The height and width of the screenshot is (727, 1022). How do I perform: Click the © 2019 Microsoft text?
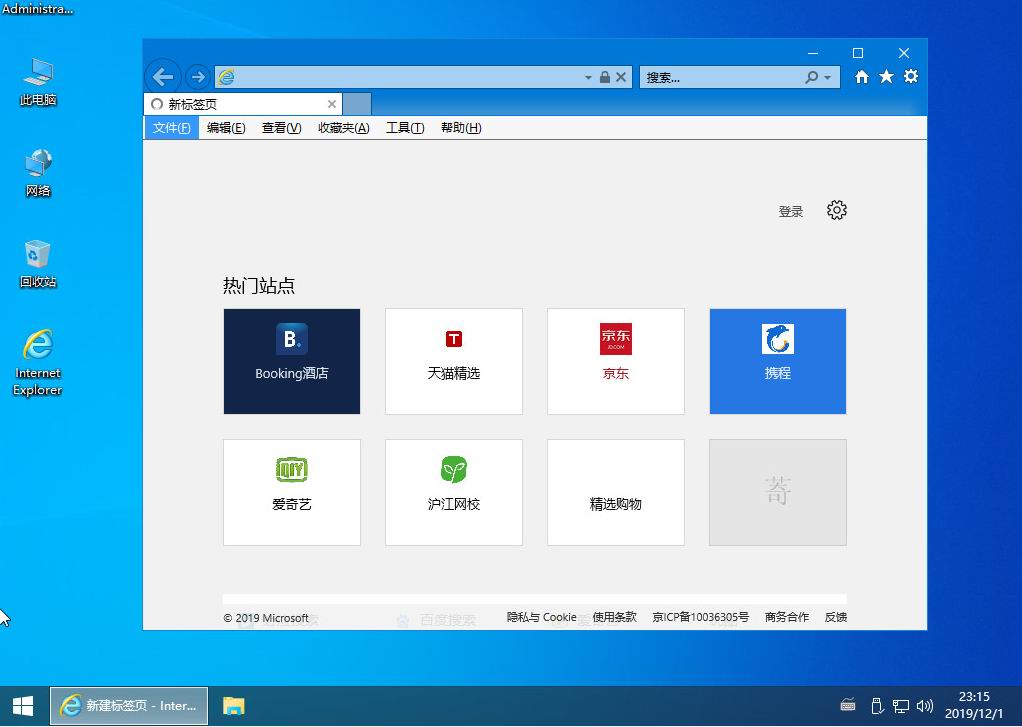[x=266, y=617]
